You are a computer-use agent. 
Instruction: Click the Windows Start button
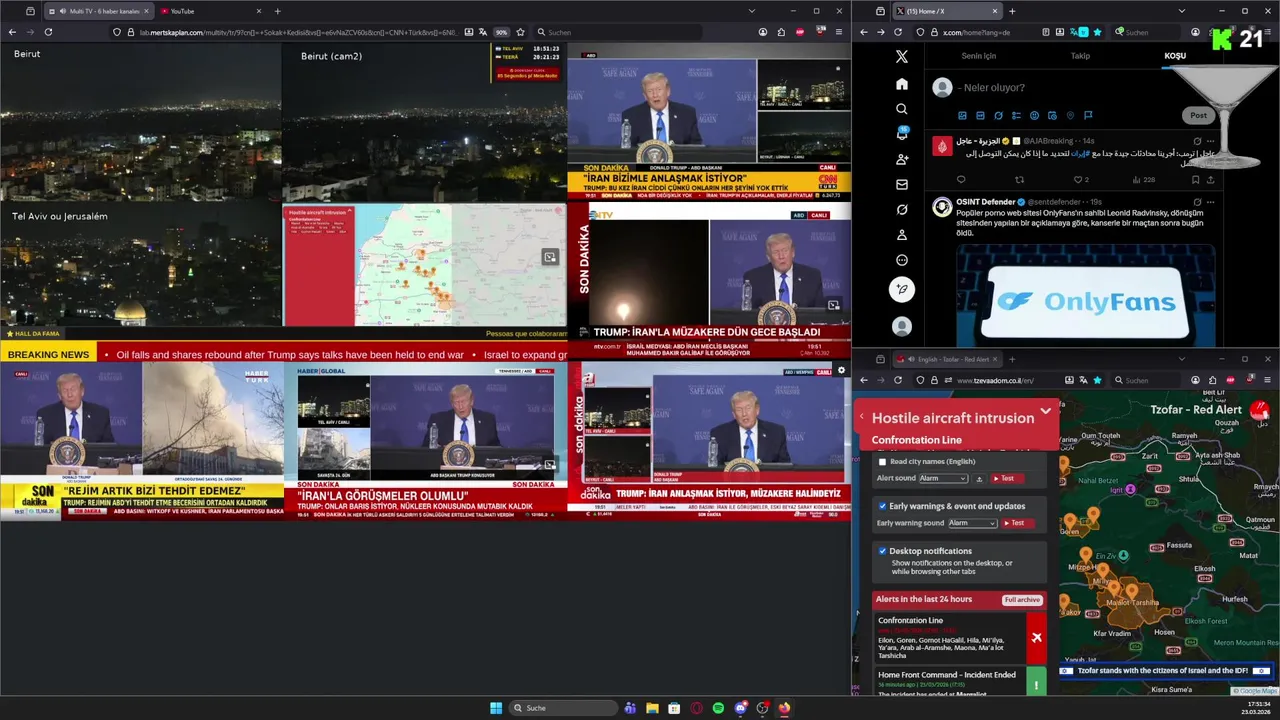(496, 708)
